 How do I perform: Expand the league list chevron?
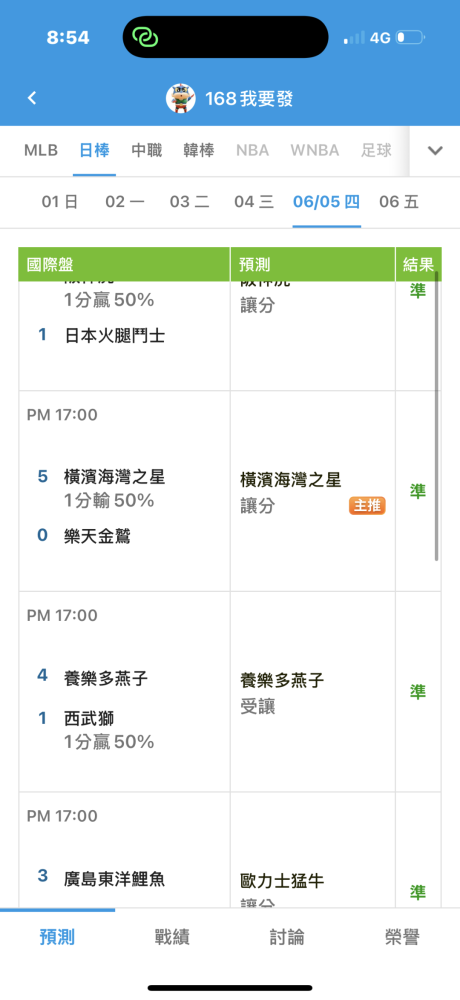(x=435, y=151)
